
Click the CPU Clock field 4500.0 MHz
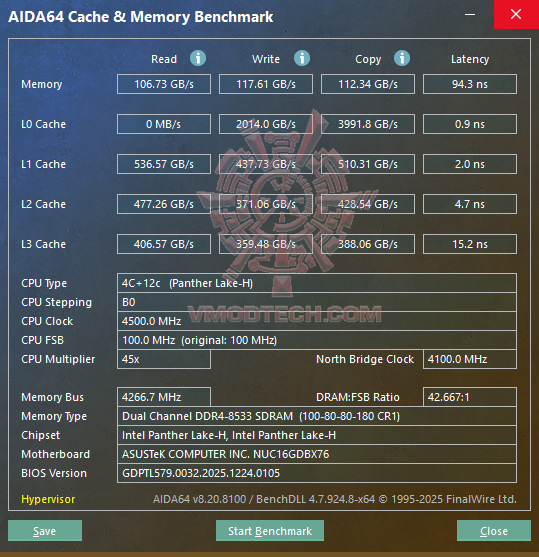pyautogui.click(x=317, y=321)
